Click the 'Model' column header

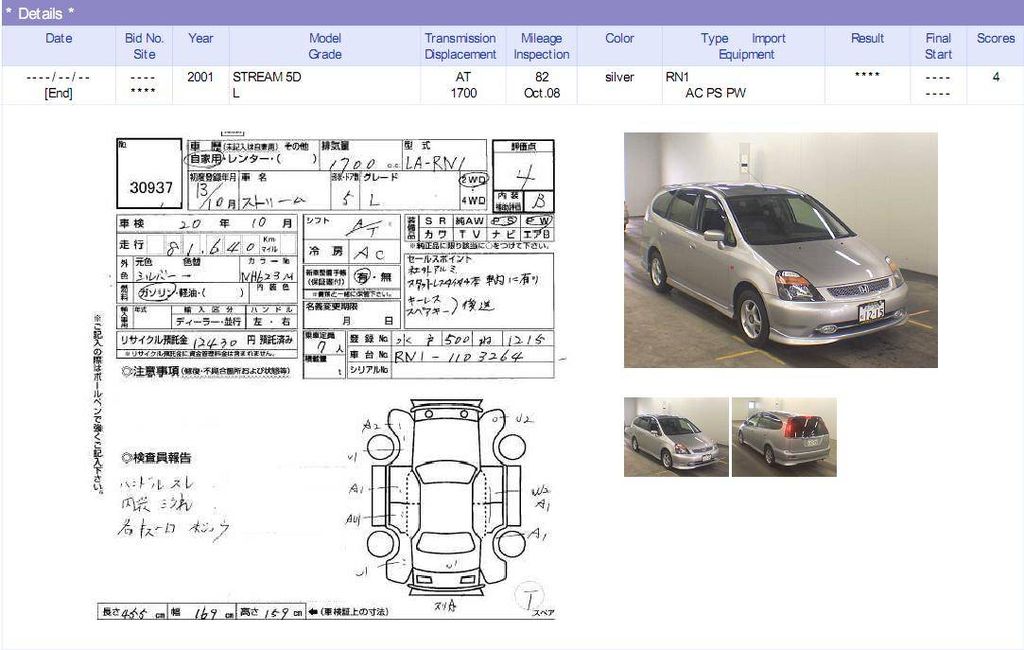(325, 39)
